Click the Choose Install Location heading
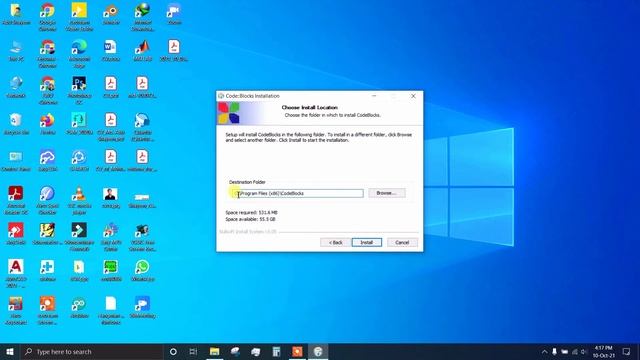The width and height of the screenshot is (640, 360). pyautogui.click(x=309, y=108)
